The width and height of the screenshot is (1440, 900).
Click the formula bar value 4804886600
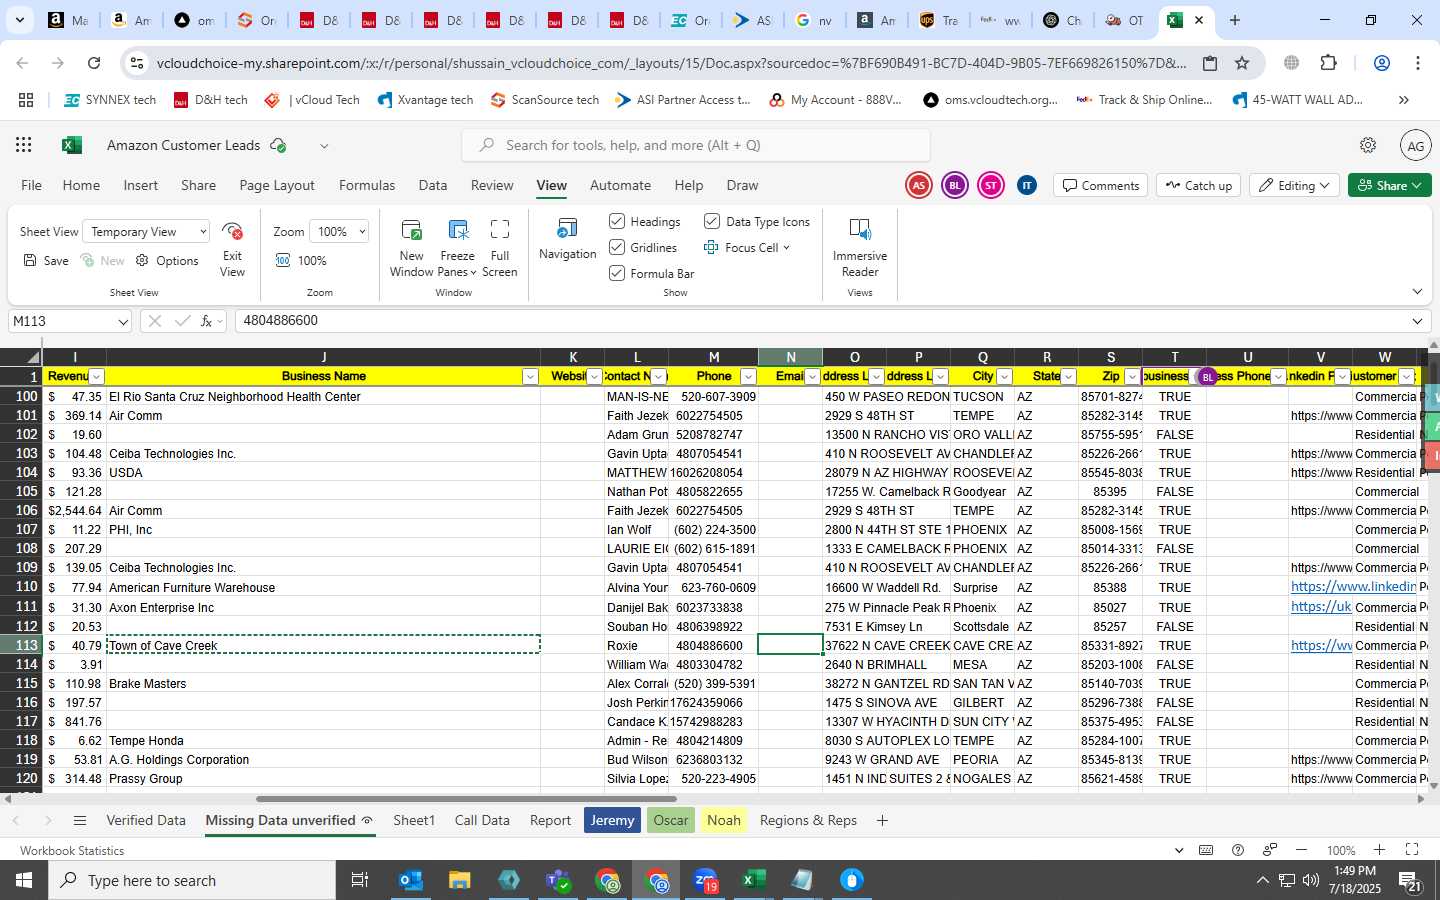280,321
